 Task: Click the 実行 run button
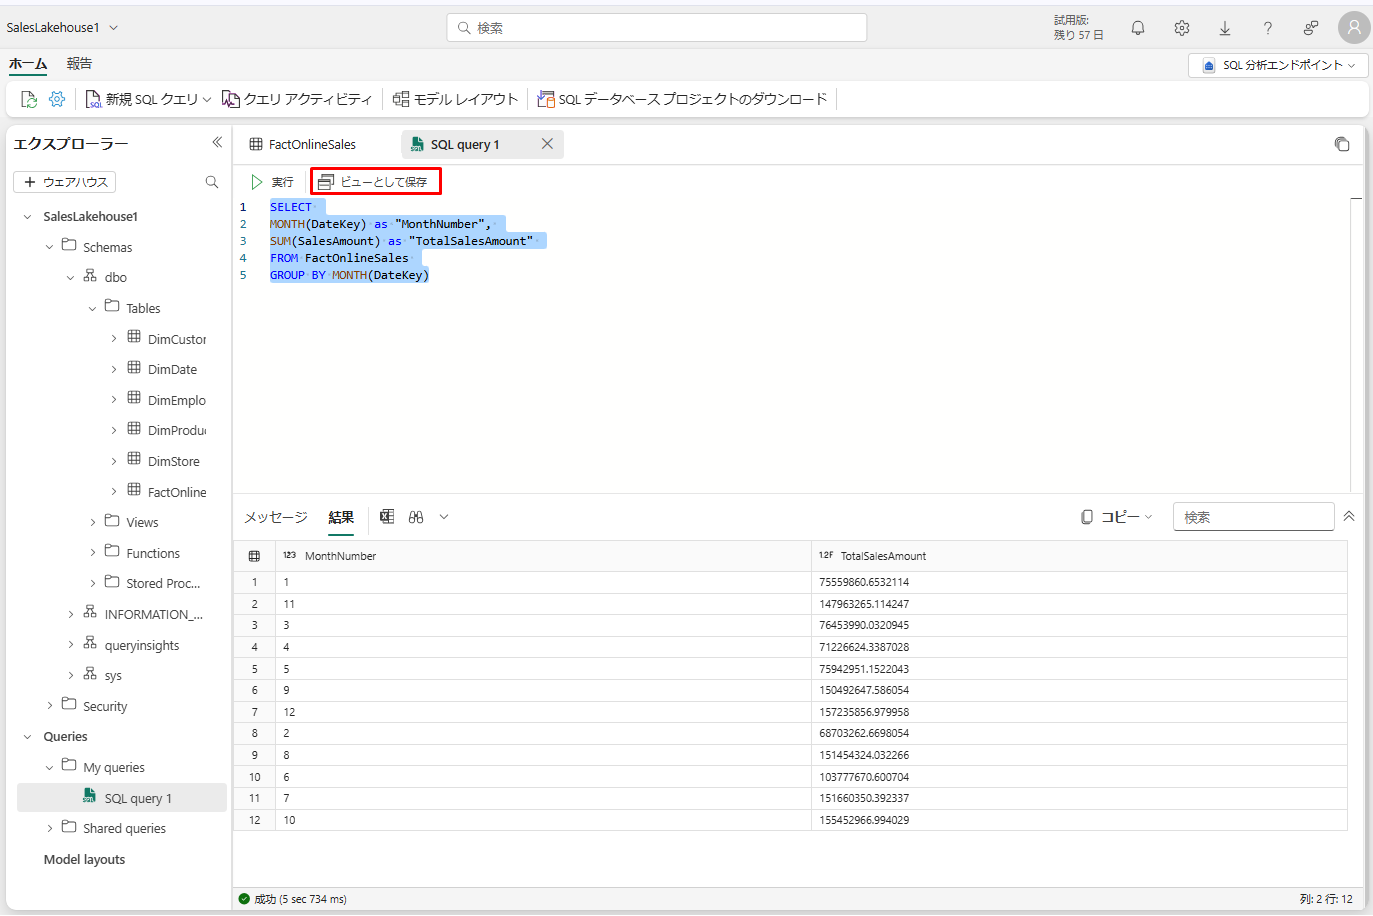(x=272, y=182)
